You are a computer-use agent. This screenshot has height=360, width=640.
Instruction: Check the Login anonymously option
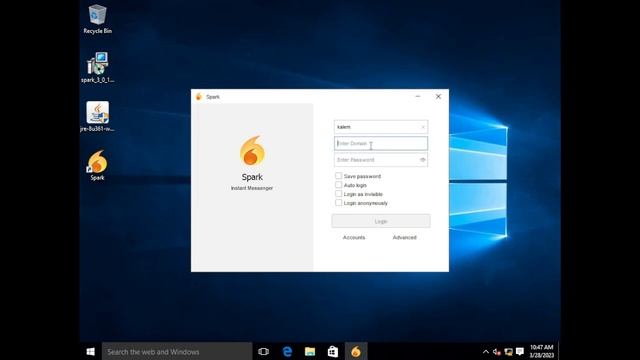[x=338, y=203]
